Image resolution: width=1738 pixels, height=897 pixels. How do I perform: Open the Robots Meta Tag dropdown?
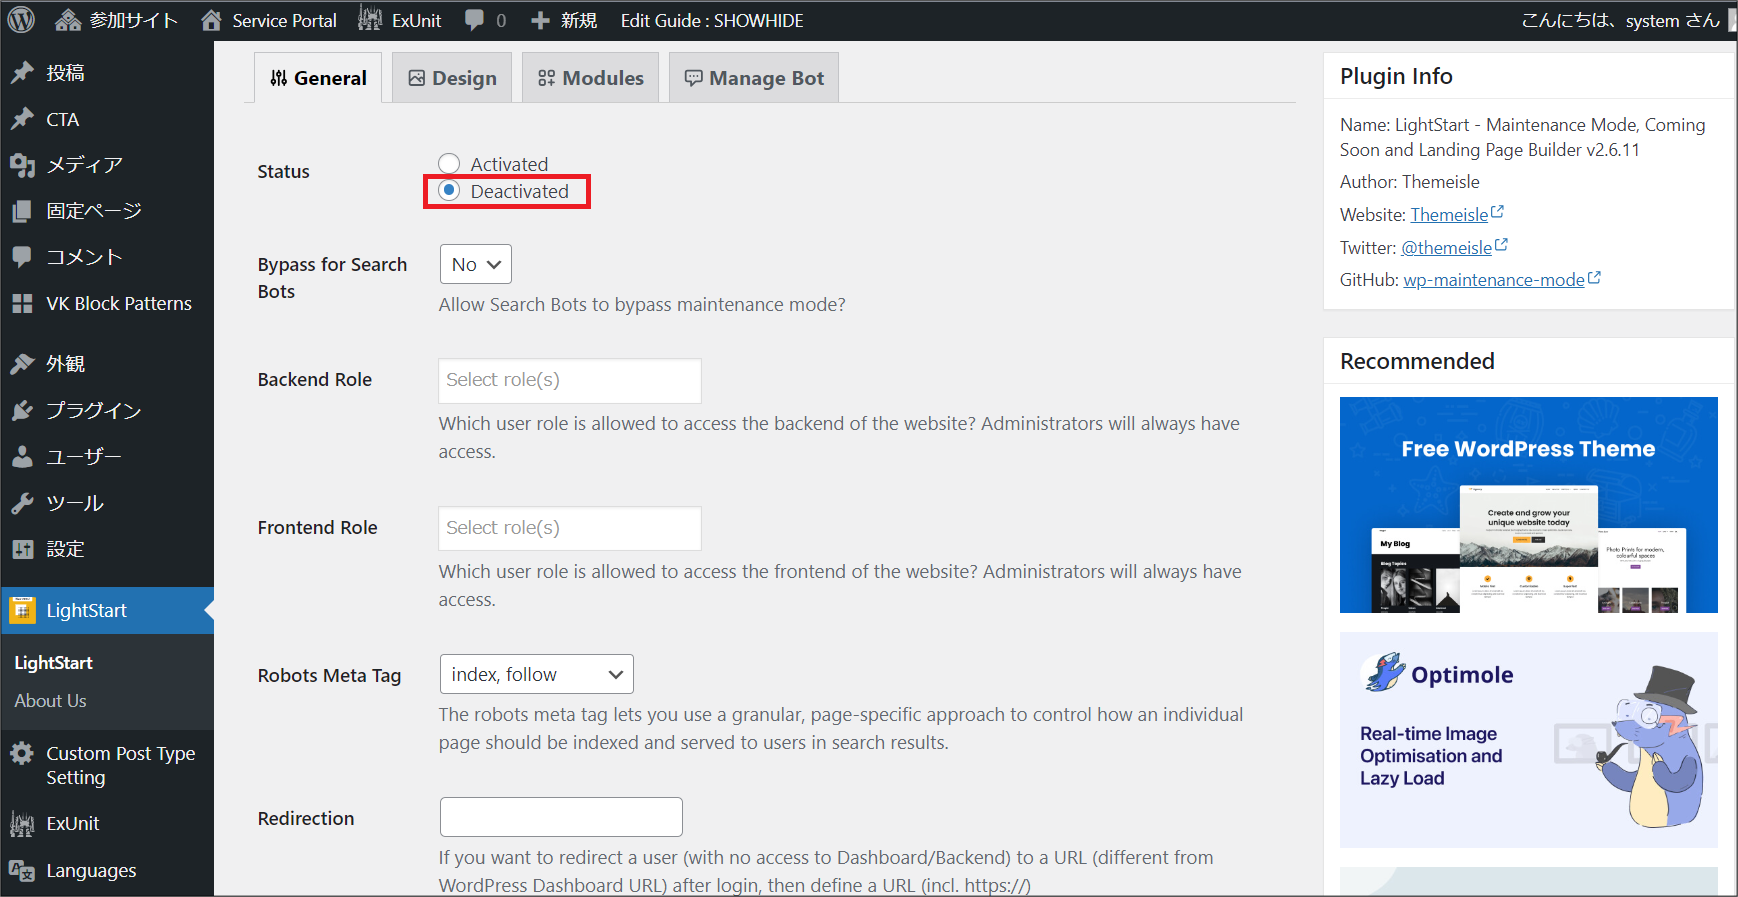point(537,674)
